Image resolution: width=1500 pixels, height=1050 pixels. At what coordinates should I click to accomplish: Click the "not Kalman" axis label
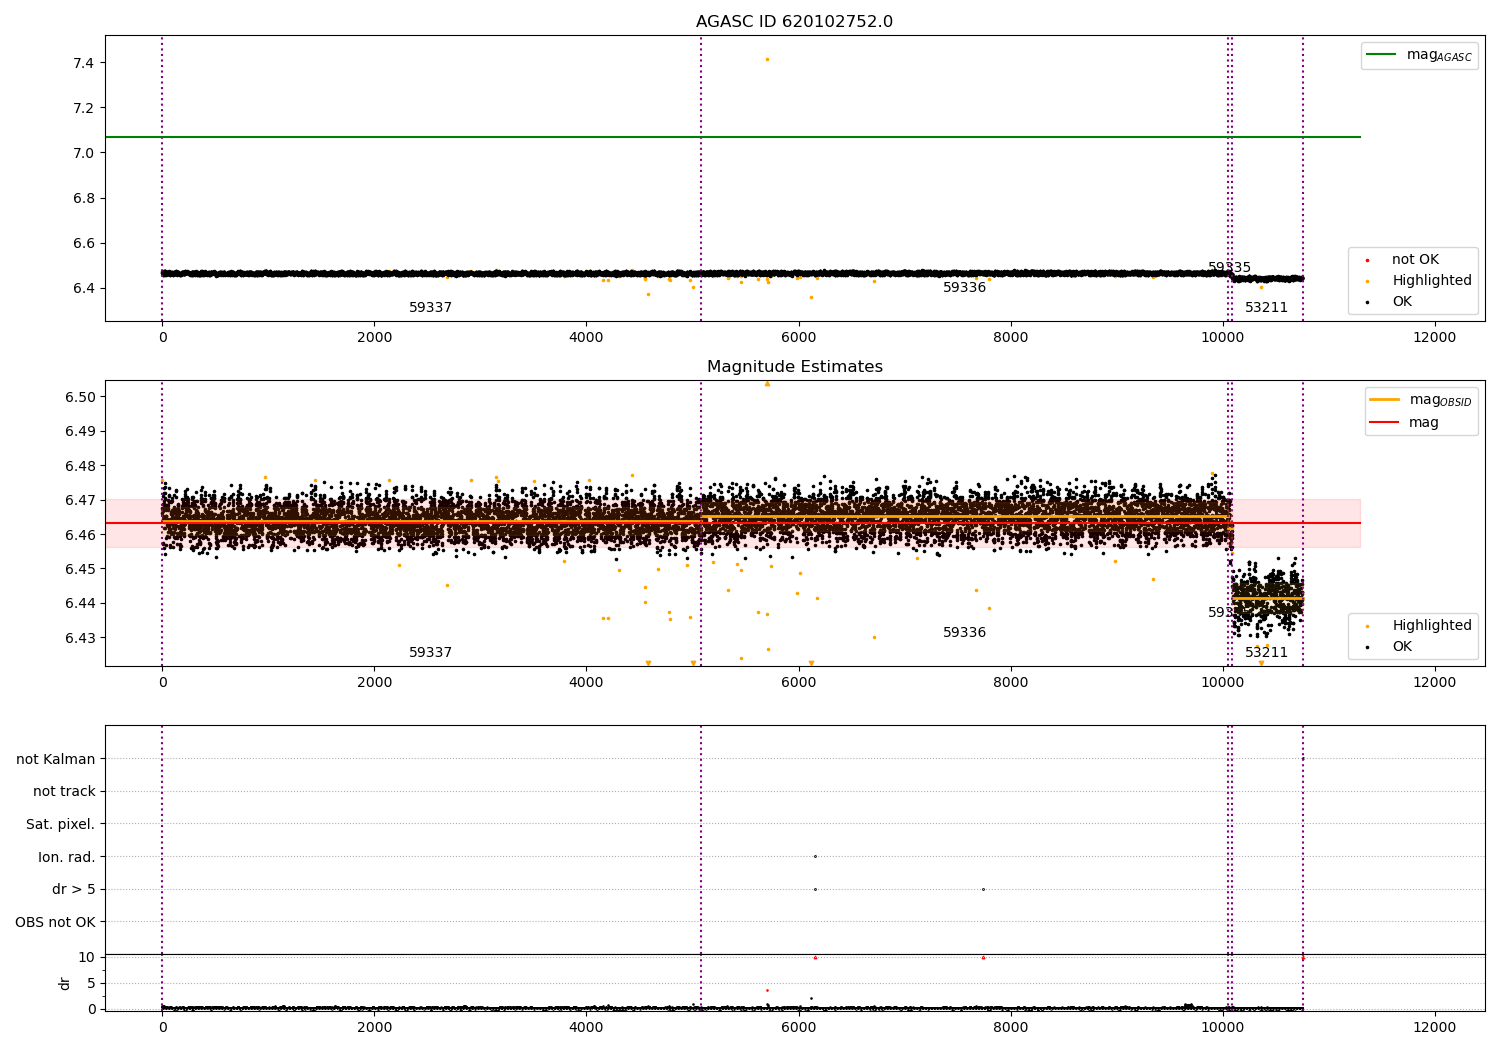(56, 759)
